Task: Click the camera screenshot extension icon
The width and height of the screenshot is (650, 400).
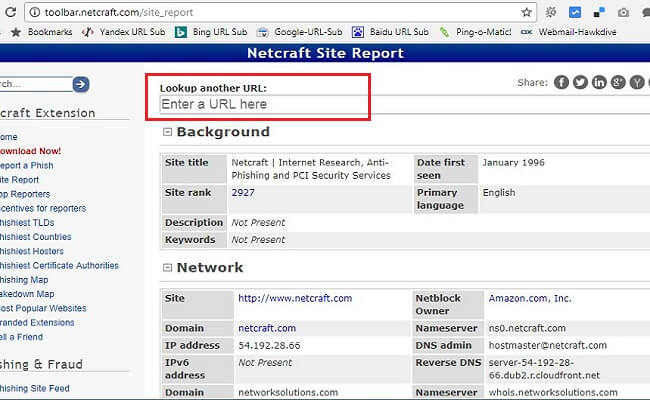Action: point(623,13)
